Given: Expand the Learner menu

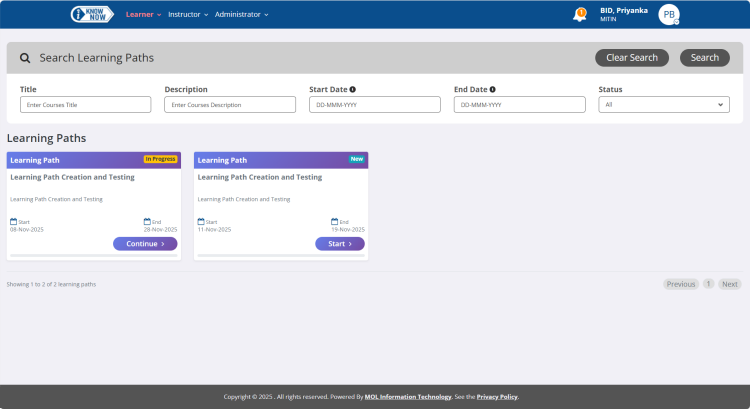Looking at the screenshot, I should click(x=143, y=14).
